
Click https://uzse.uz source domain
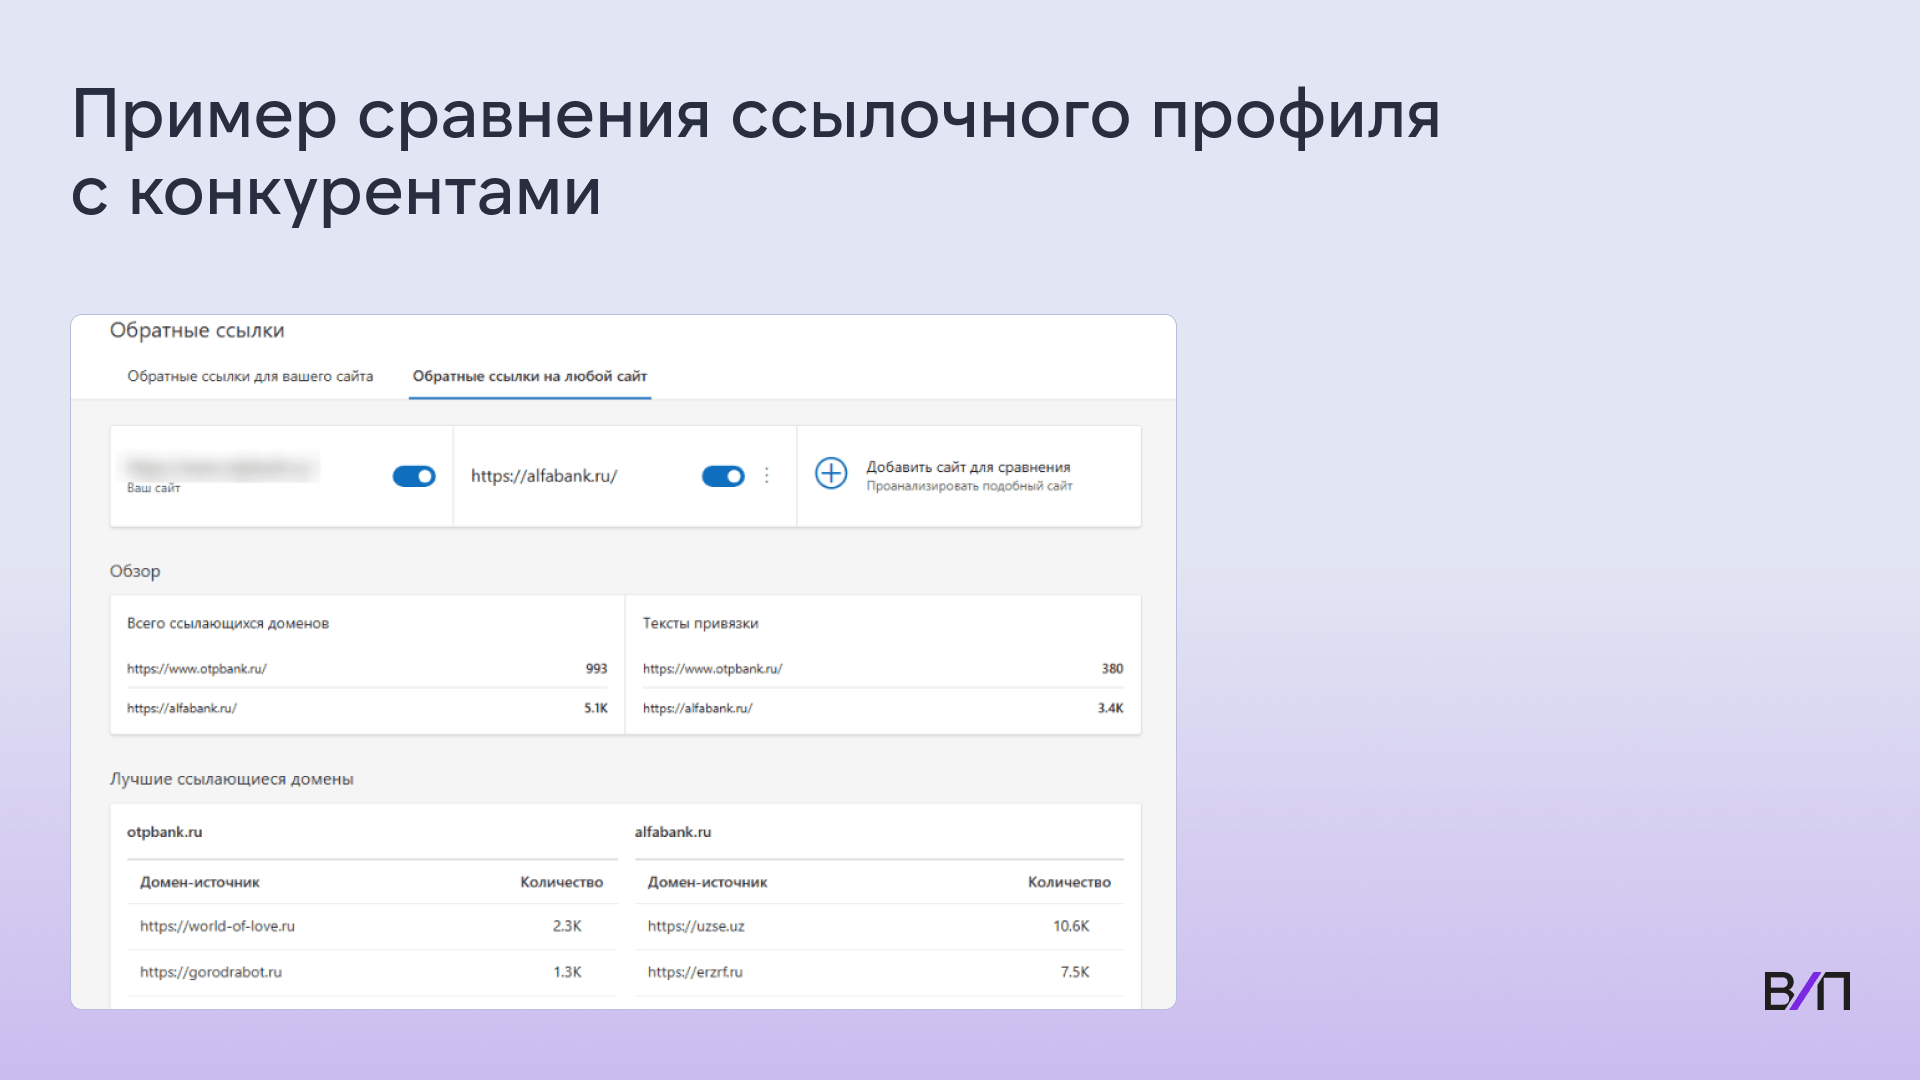click(696, 926)
